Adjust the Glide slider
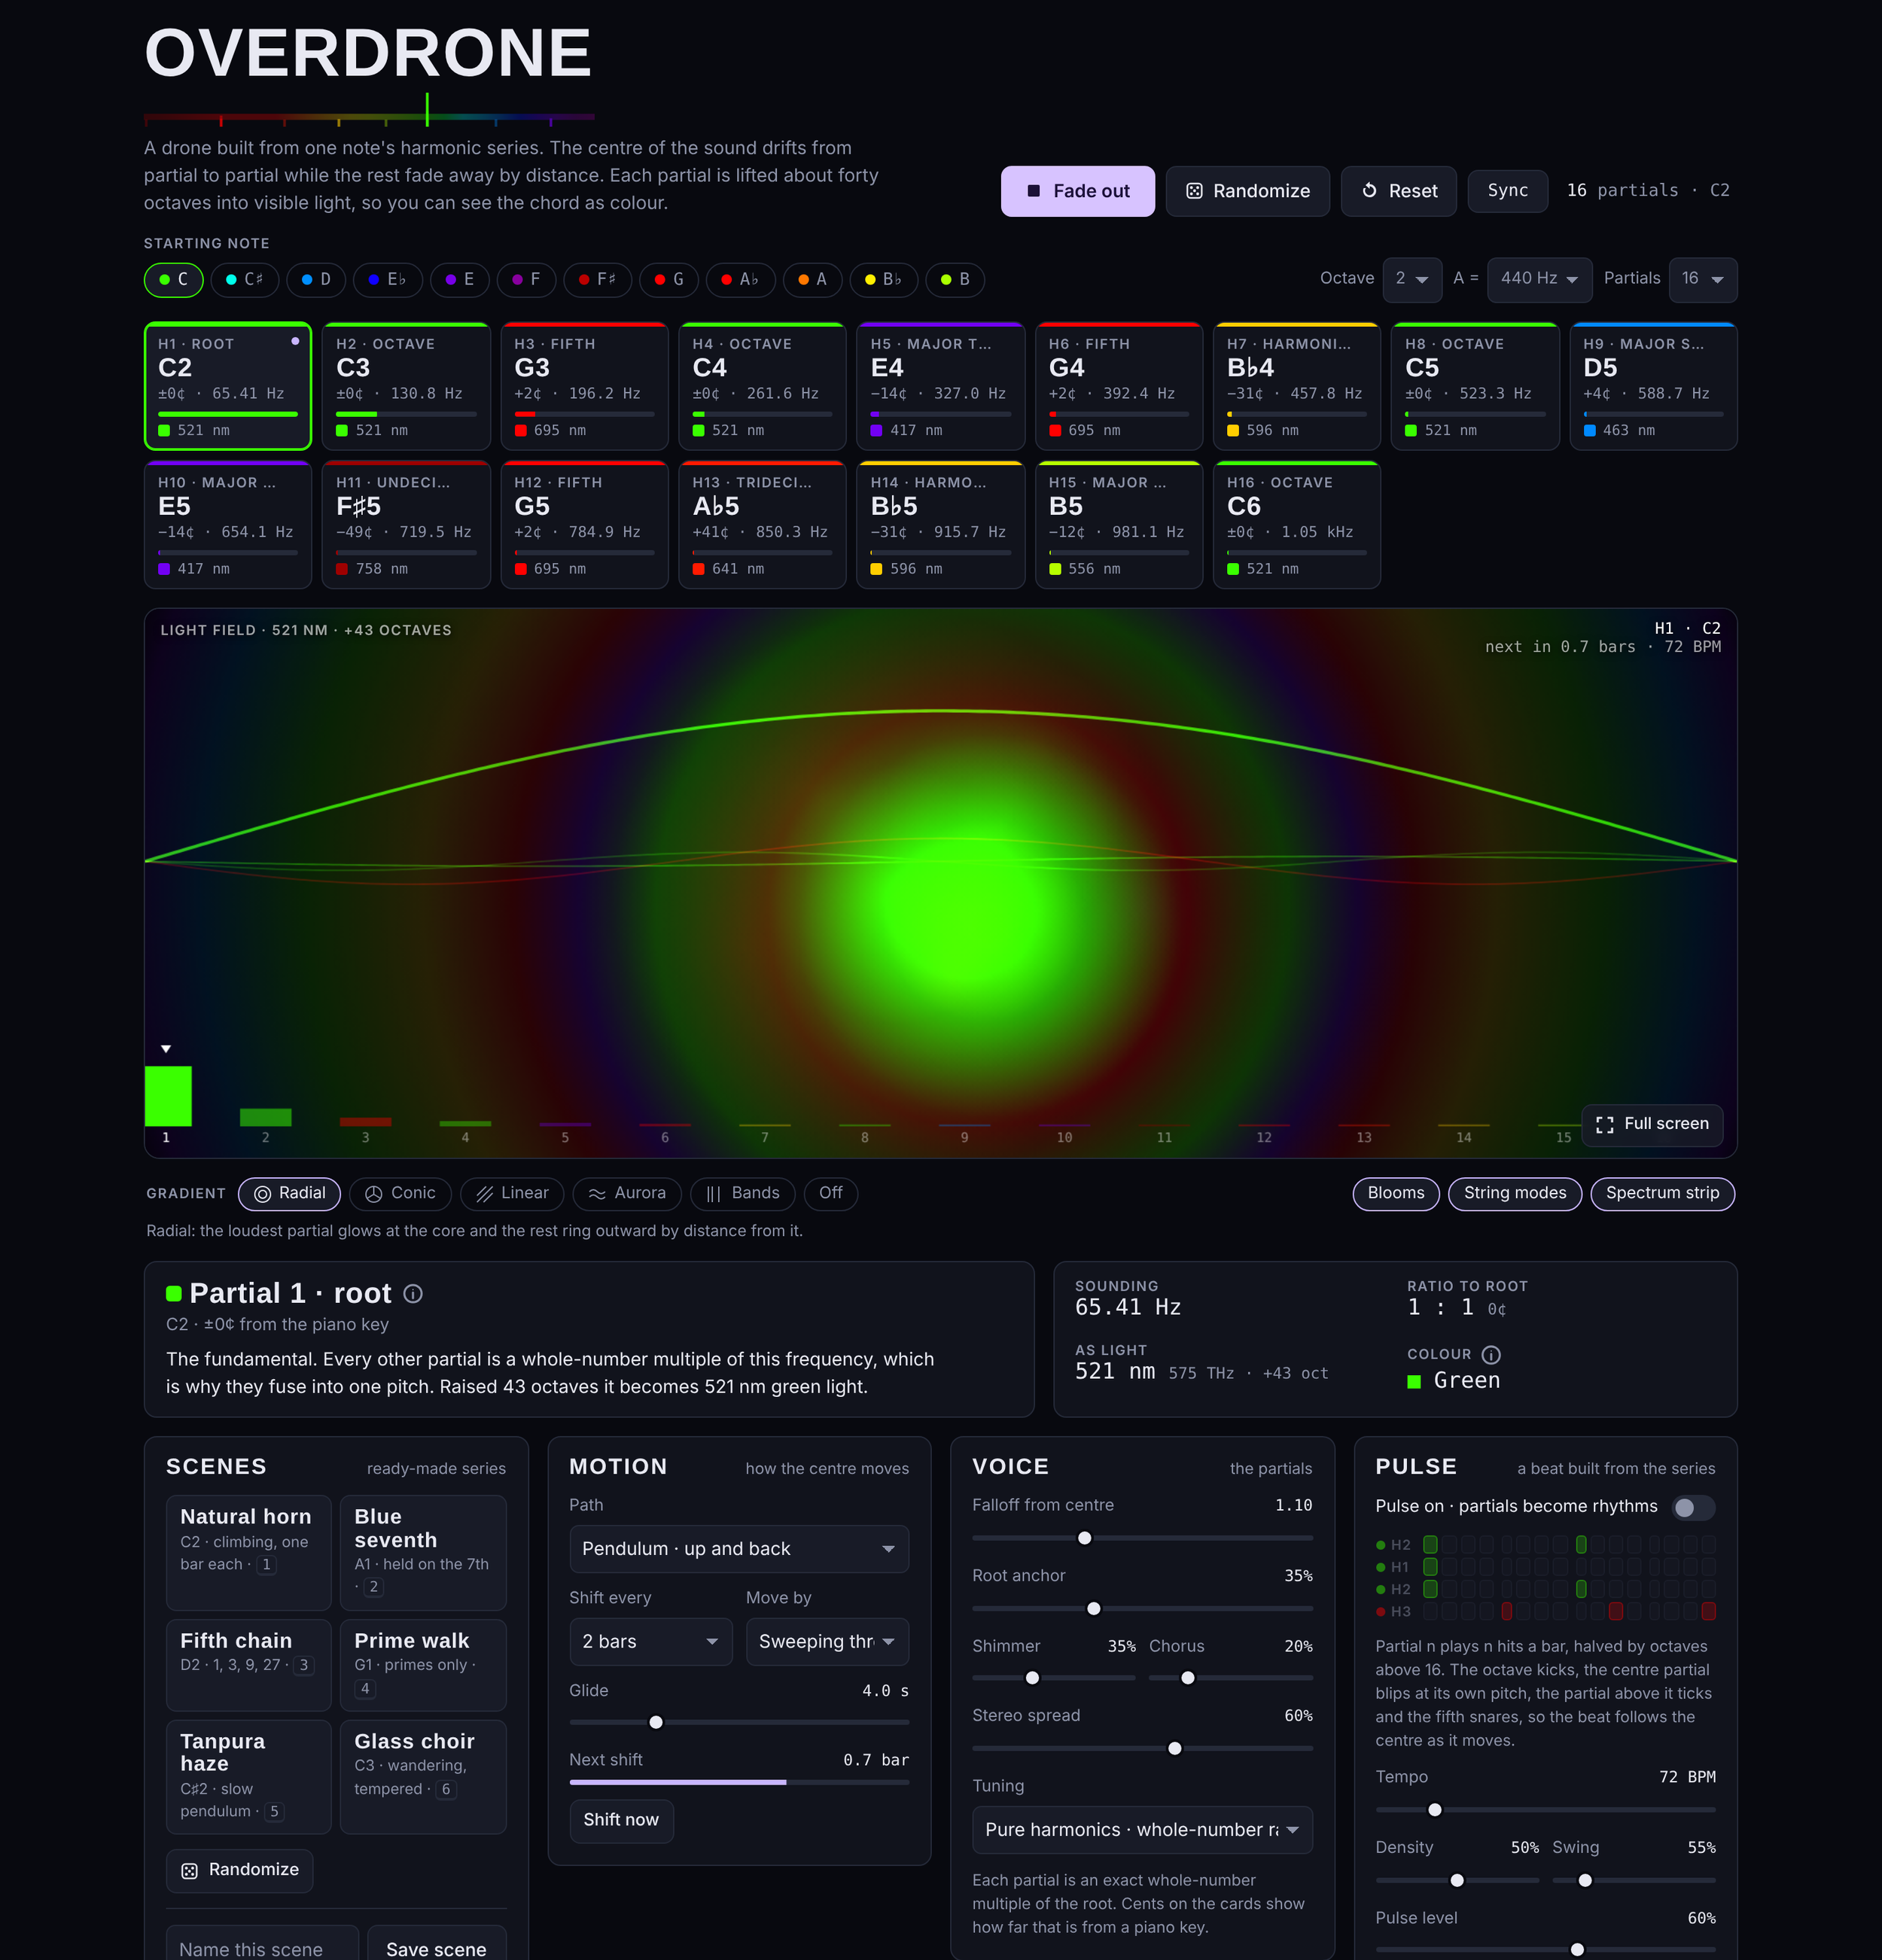The image size is (1882, 1960). click(x=739, y=1724)
